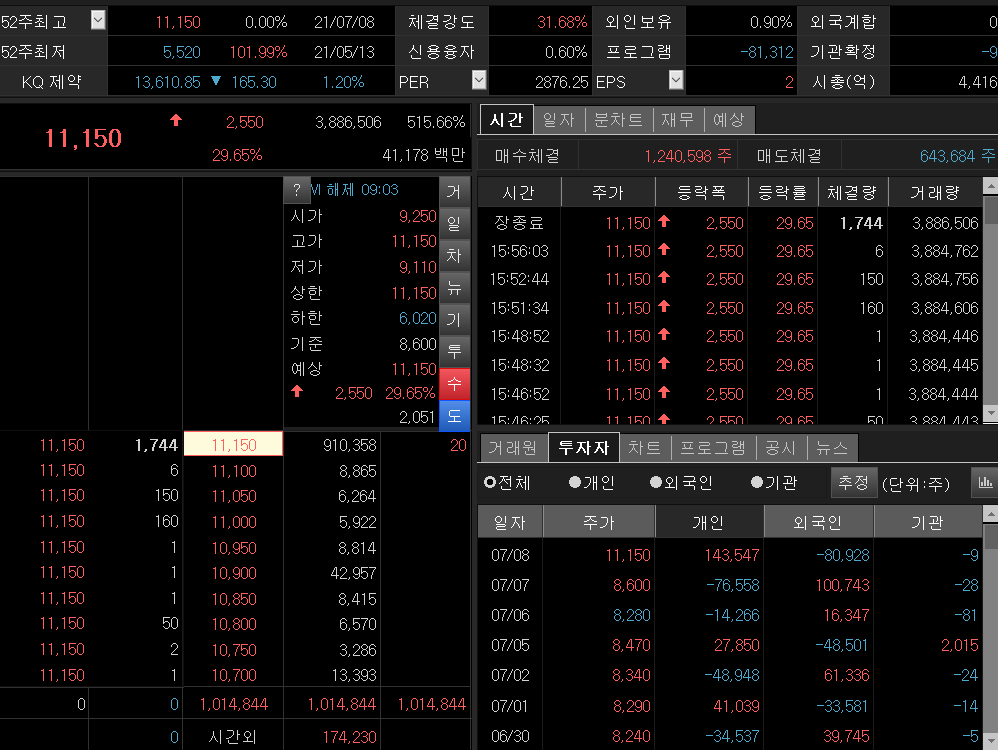Click the 11,100 order book price
The height and width of the screenshot is (750, 998).
coord(234,471)
